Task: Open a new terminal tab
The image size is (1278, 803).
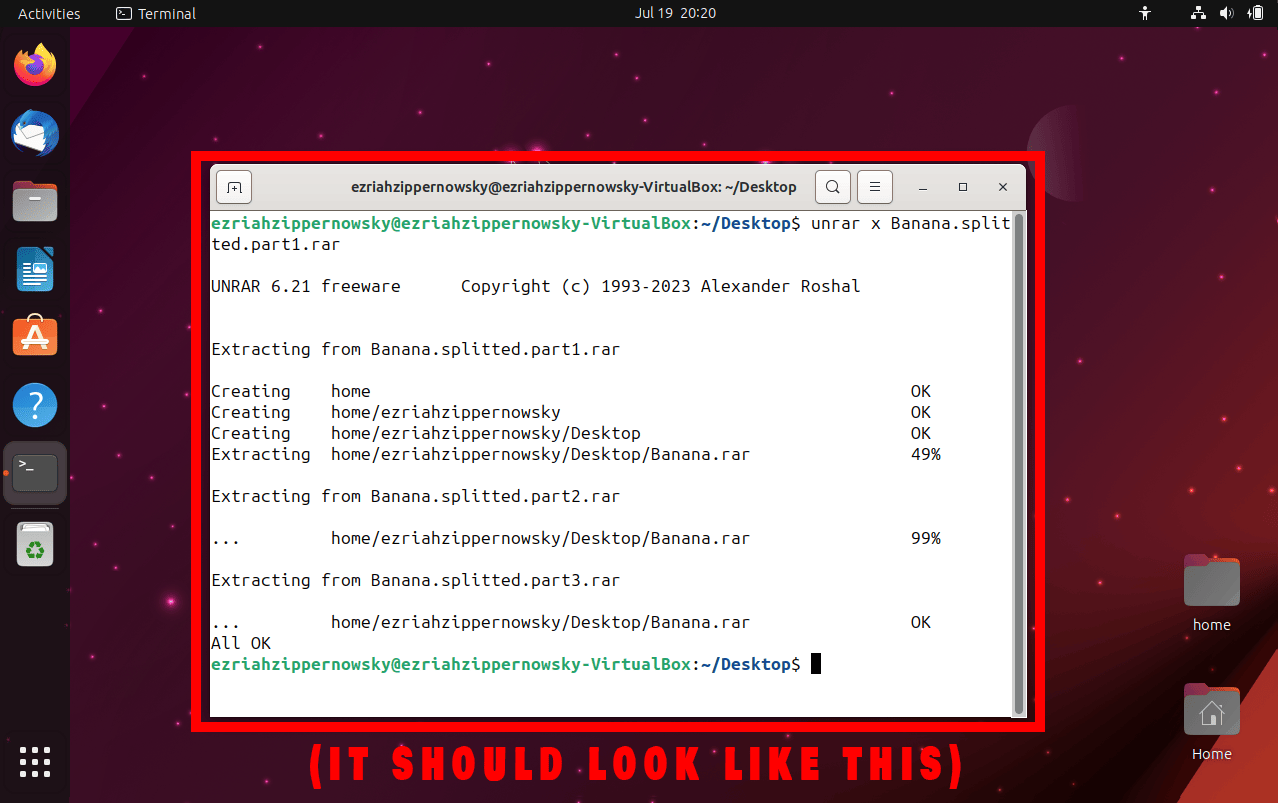Action: pos(233,186)
